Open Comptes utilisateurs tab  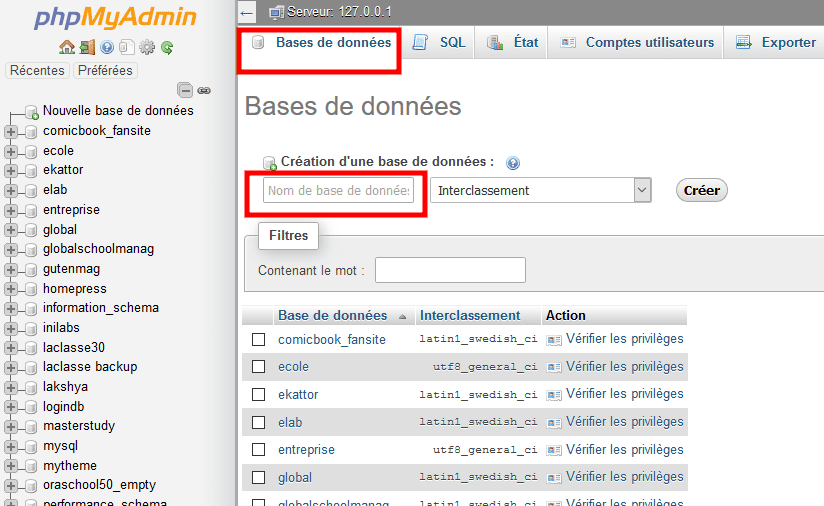[637, 43]
